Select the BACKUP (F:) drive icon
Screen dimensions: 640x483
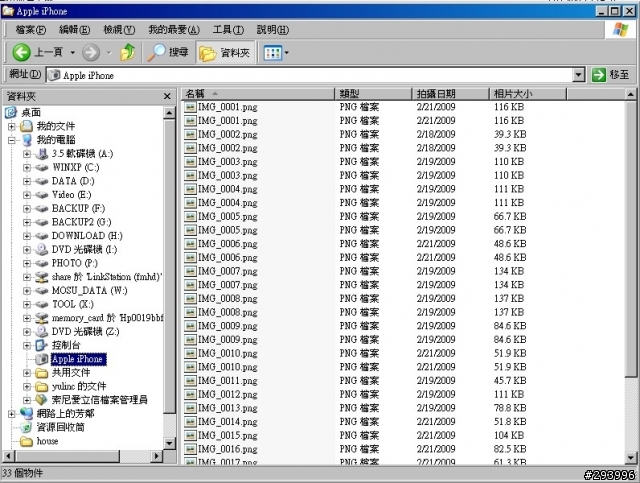pos(41,209)
